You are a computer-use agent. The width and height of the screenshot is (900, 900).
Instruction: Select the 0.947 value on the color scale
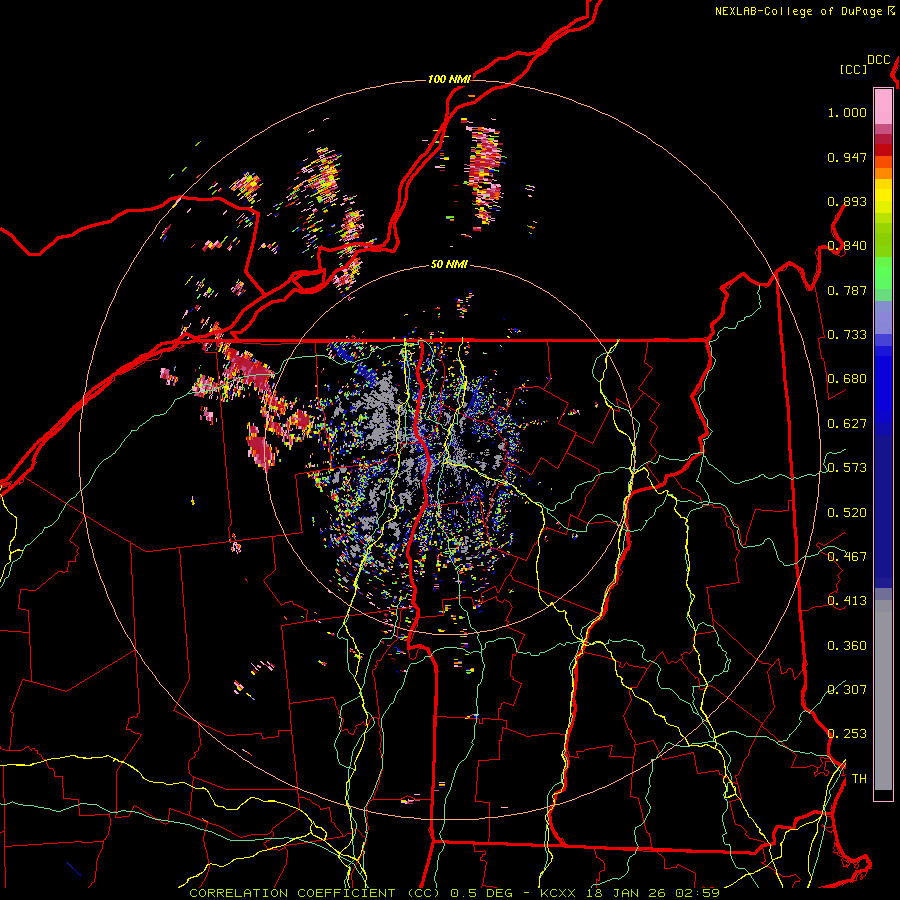[x=847, y=157]
